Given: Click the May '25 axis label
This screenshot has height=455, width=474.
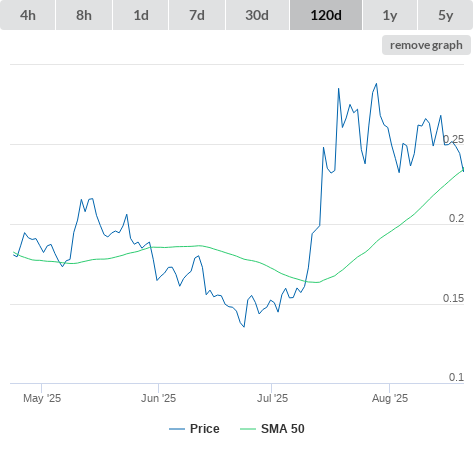Looking at the screenshot, I should 42,398.
